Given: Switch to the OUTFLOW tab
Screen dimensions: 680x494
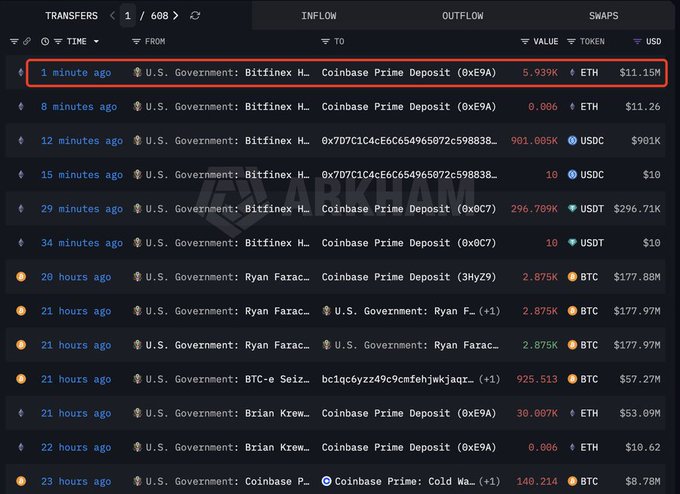Looking at the screenshot, I should click(x=462, y=16).
